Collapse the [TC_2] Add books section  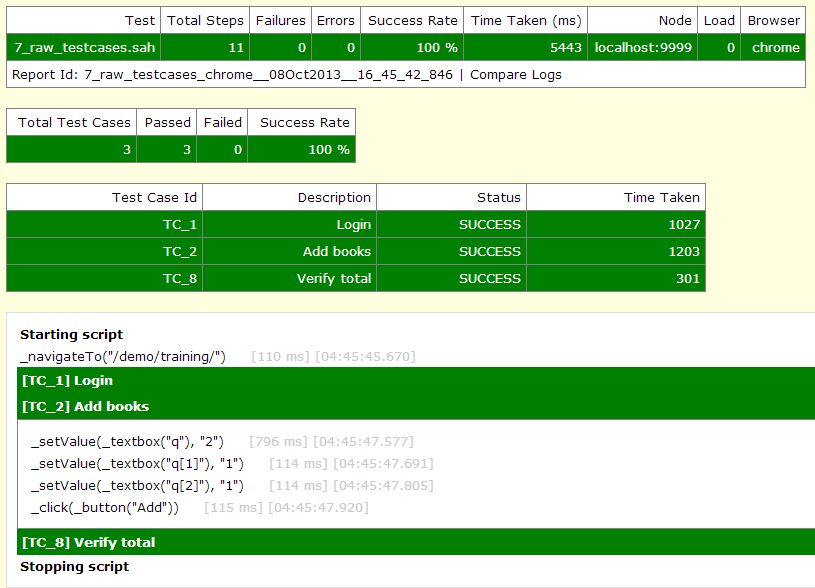[x=85, y=406]
